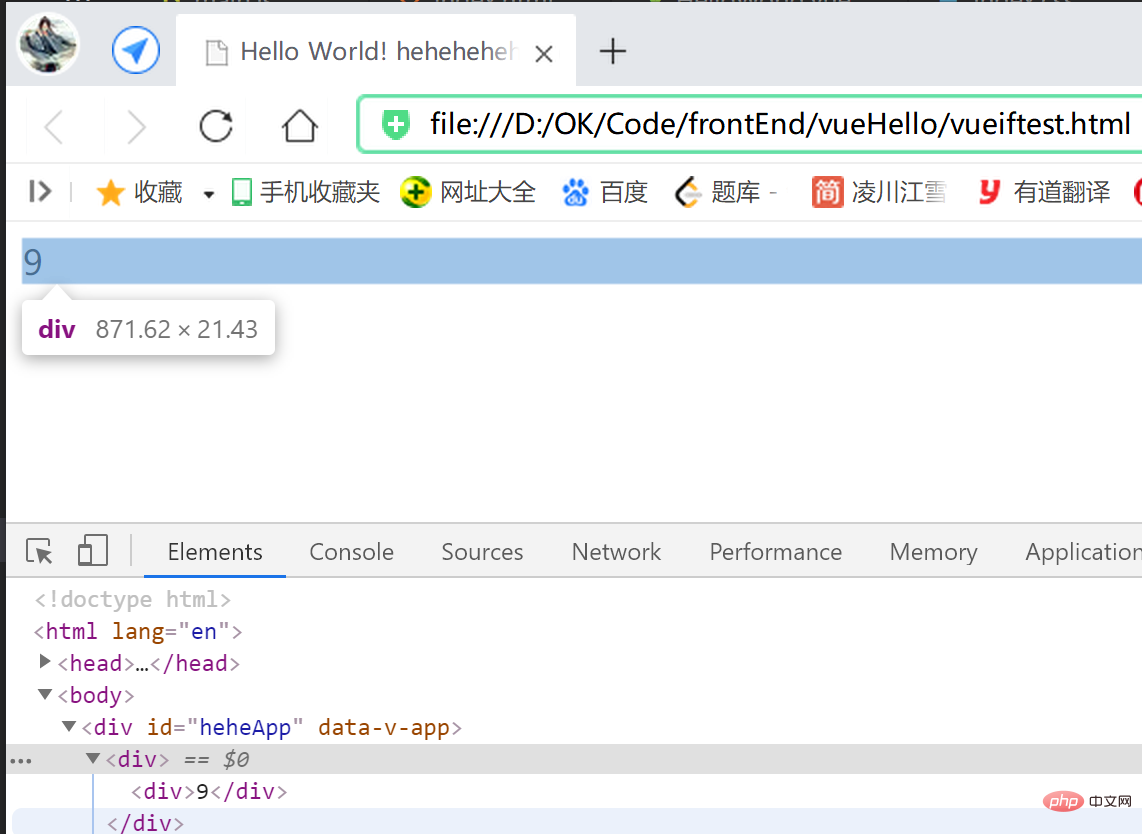This screenshot has height=834, width=1142.
Task: Collapse the body element tree
Action: 45,694
